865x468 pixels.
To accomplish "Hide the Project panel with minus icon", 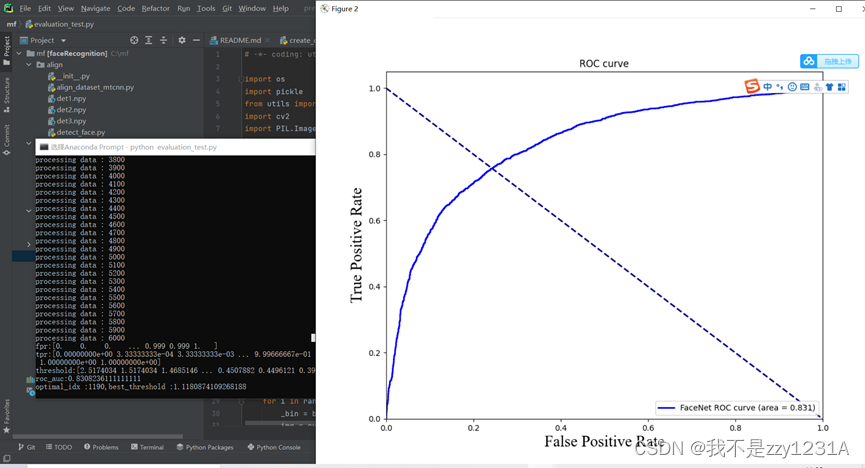I will [x=196, y=40].
